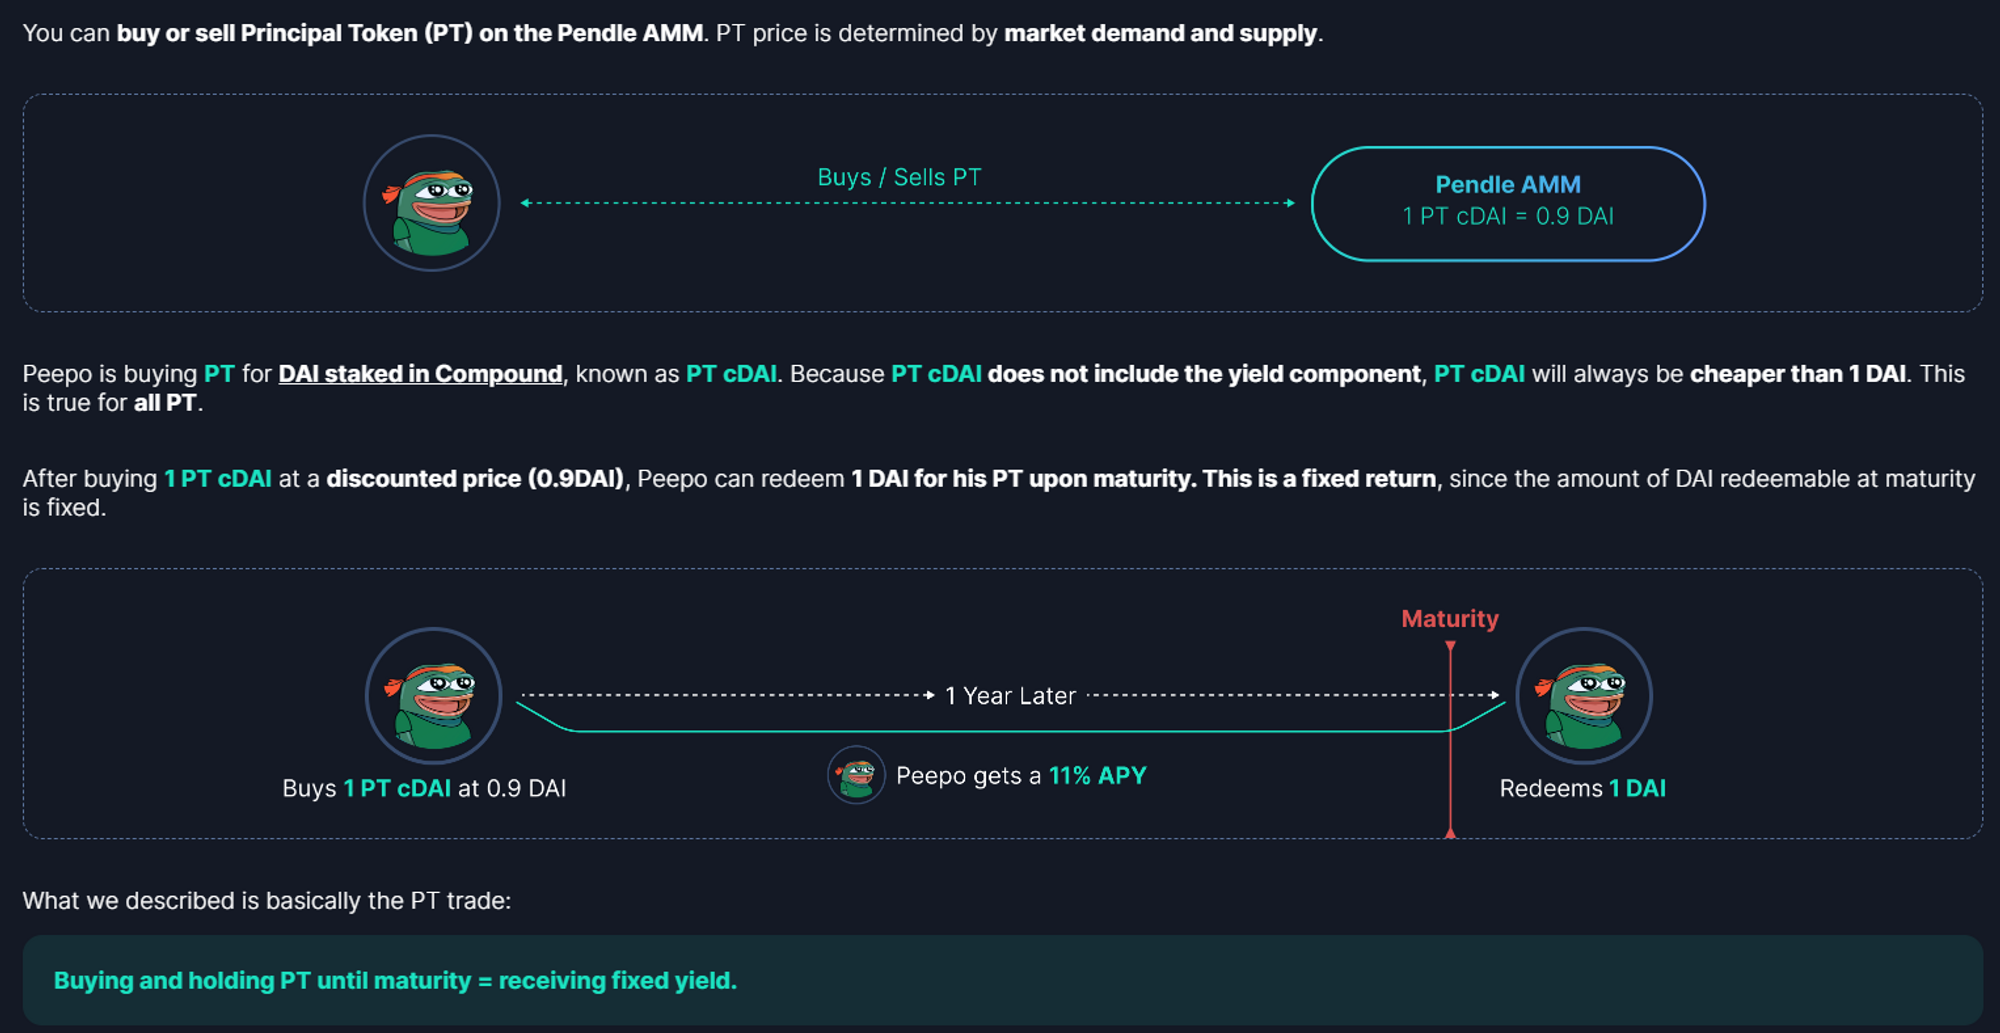Click the Peepo gets a 11% APY text
Image resolution: width=2000 pixels, height=1033 pixels.
pos(1020,776)
